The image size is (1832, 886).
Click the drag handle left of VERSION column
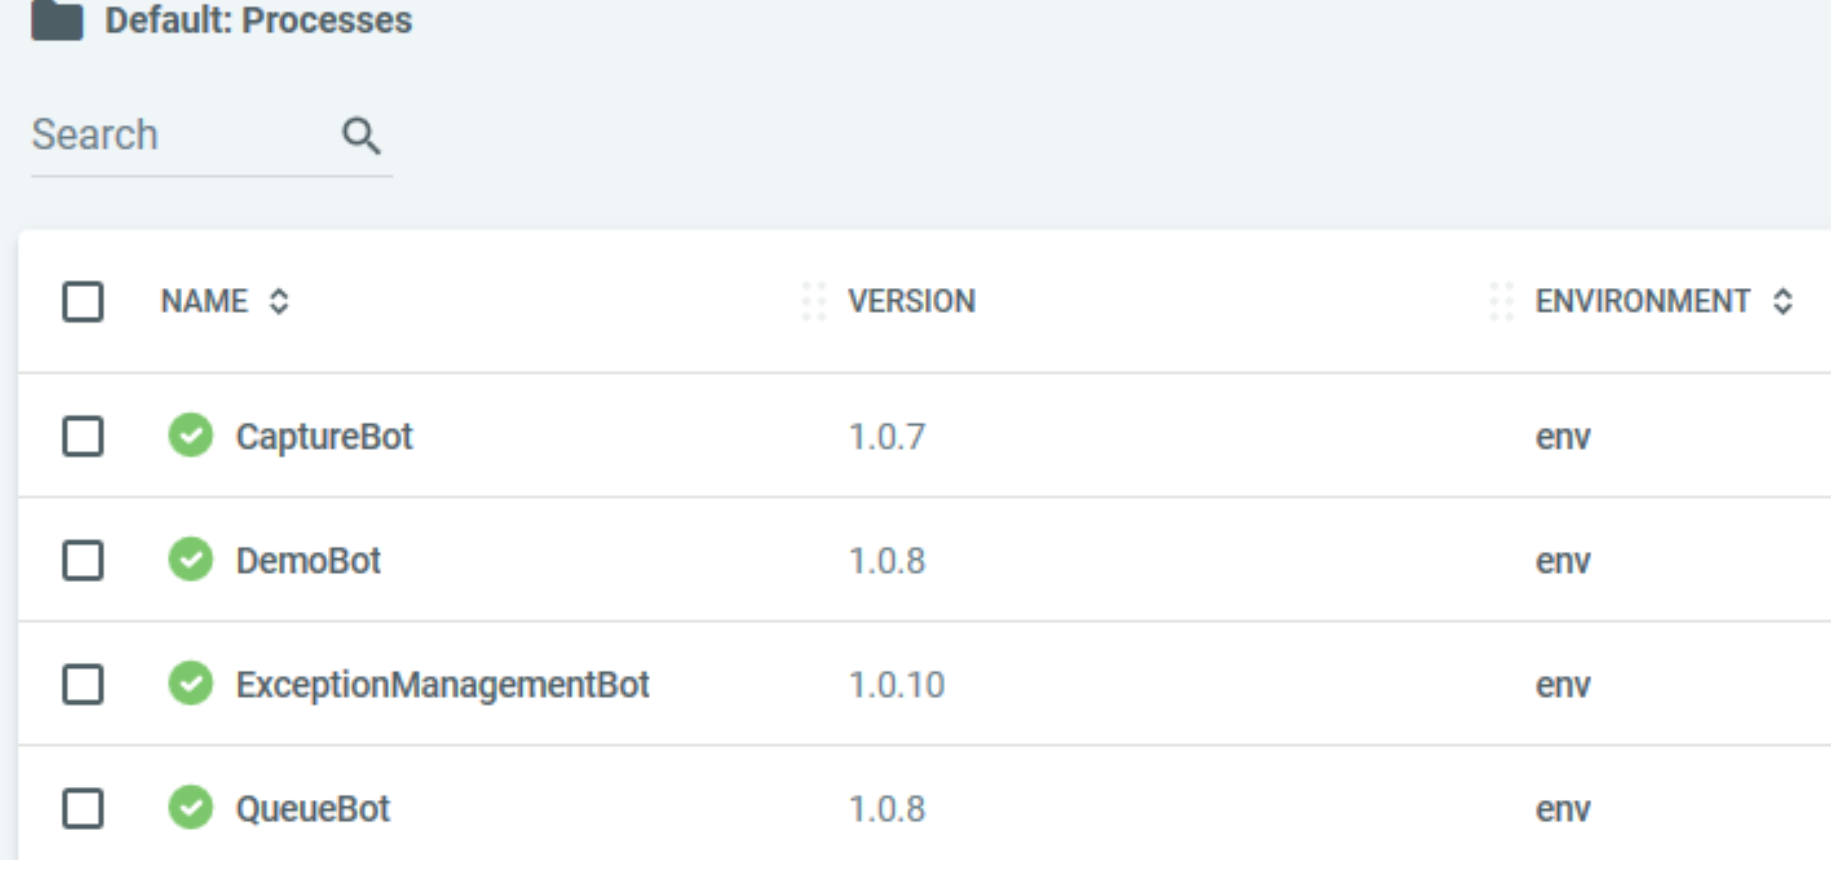click(x=813, y=301)
